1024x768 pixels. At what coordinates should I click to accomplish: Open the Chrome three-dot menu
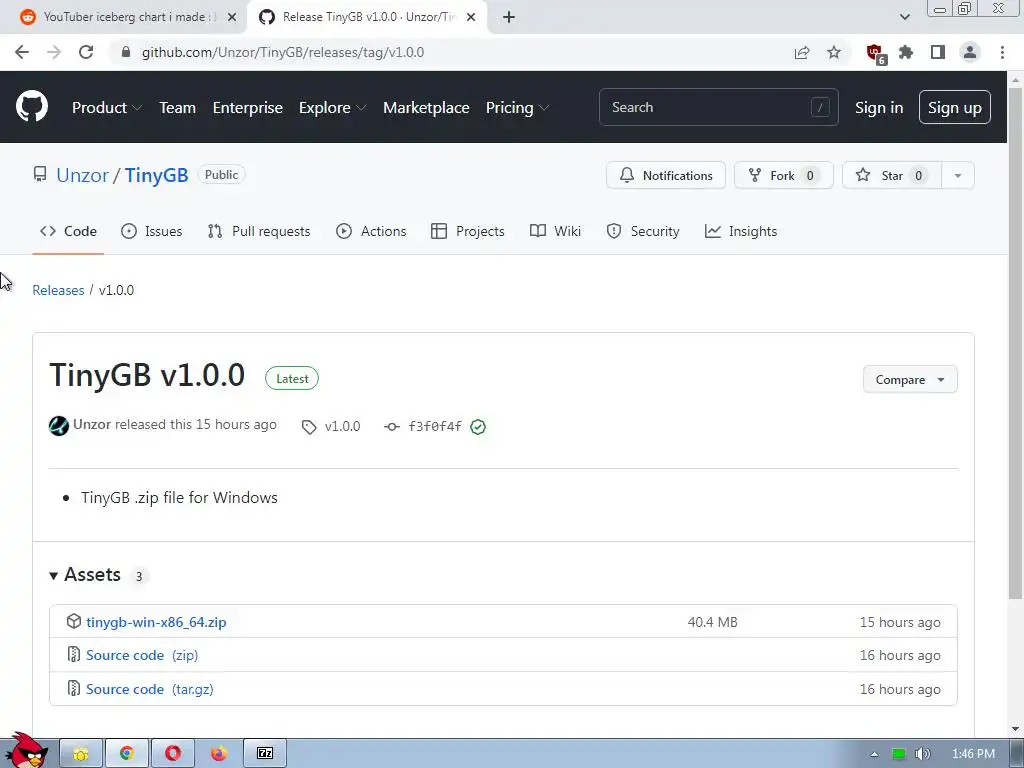point(1002,52)
